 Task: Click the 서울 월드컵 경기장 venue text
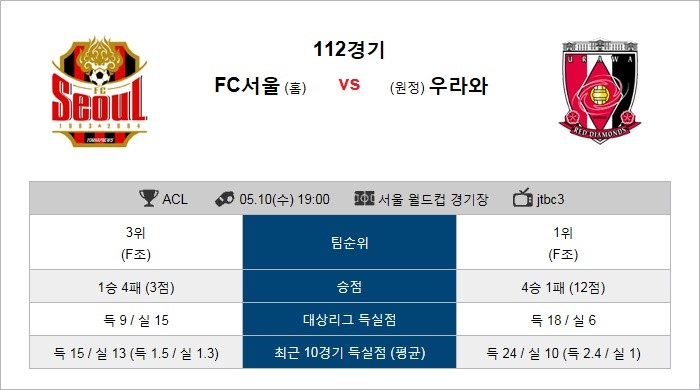pos(433,199)
